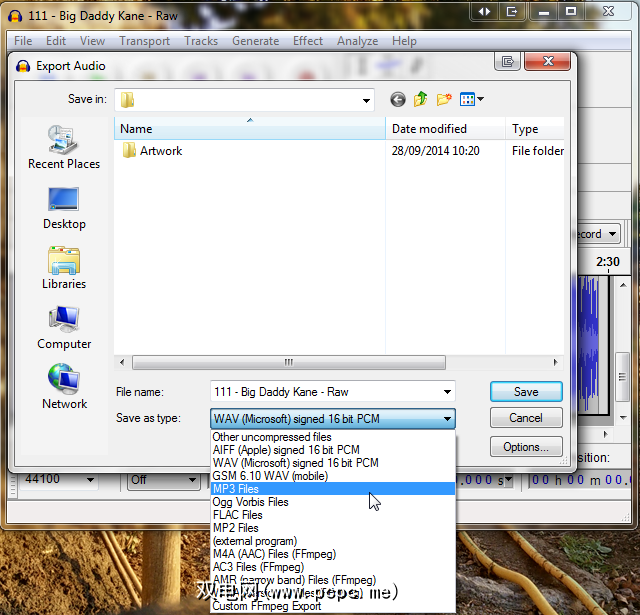This screenshot has width=640, height=615.
Task: Open export Options... button
Action: 526,447
